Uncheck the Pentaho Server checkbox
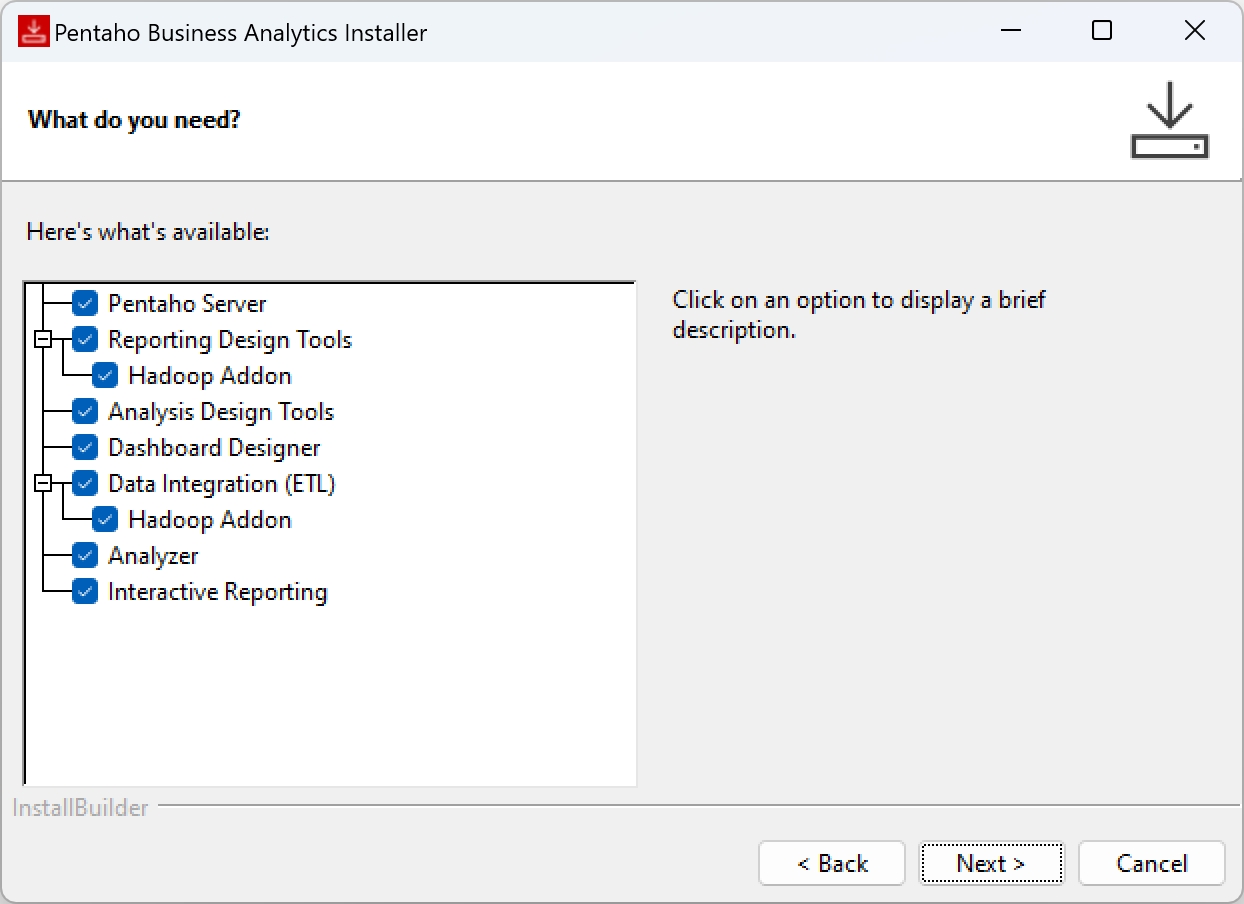 point(85,303)
